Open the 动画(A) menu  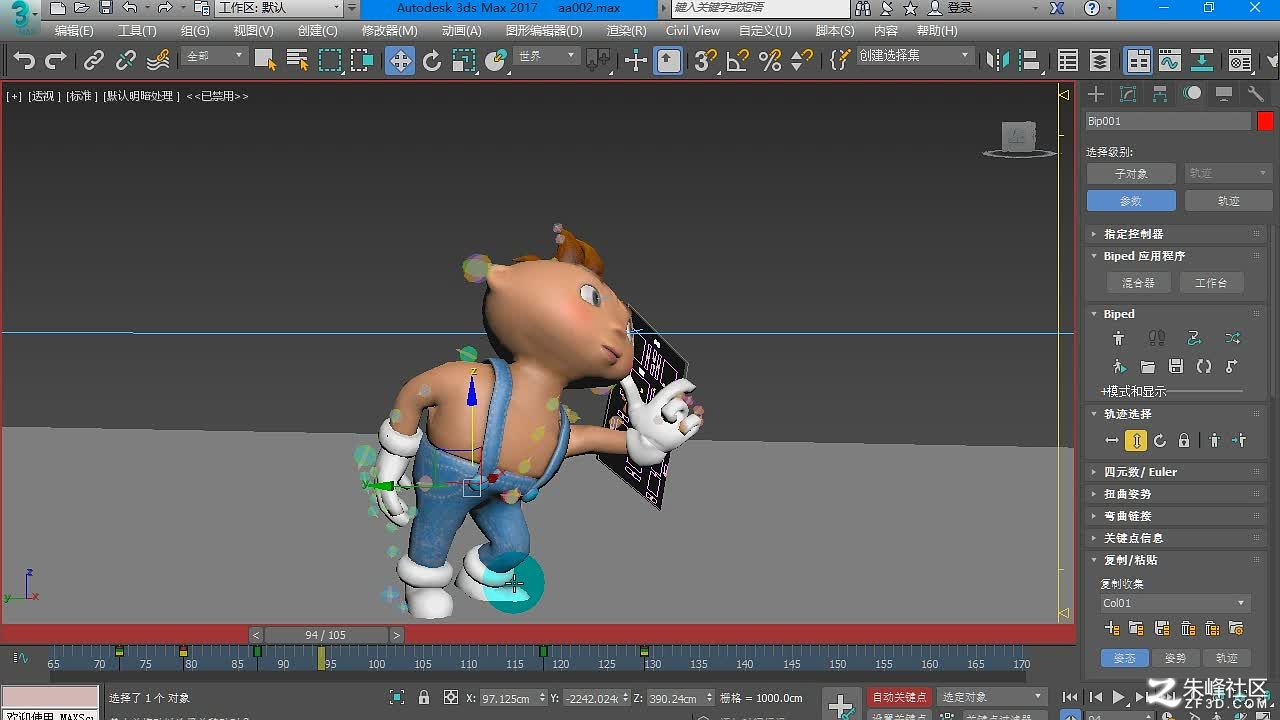tap(461, 31)
